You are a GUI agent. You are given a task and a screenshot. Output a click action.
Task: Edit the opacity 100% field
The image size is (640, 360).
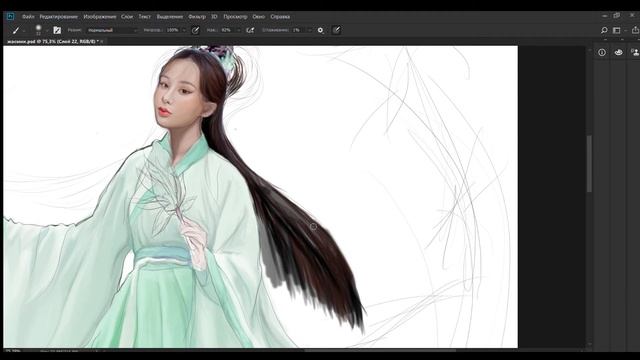click(173, 30)
